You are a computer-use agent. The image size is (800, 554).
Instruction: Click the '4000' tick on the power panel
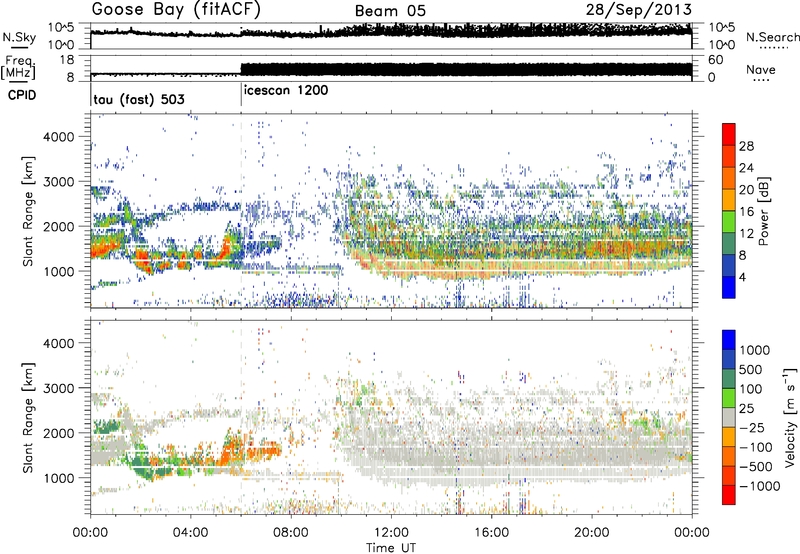tap(59, 137)
